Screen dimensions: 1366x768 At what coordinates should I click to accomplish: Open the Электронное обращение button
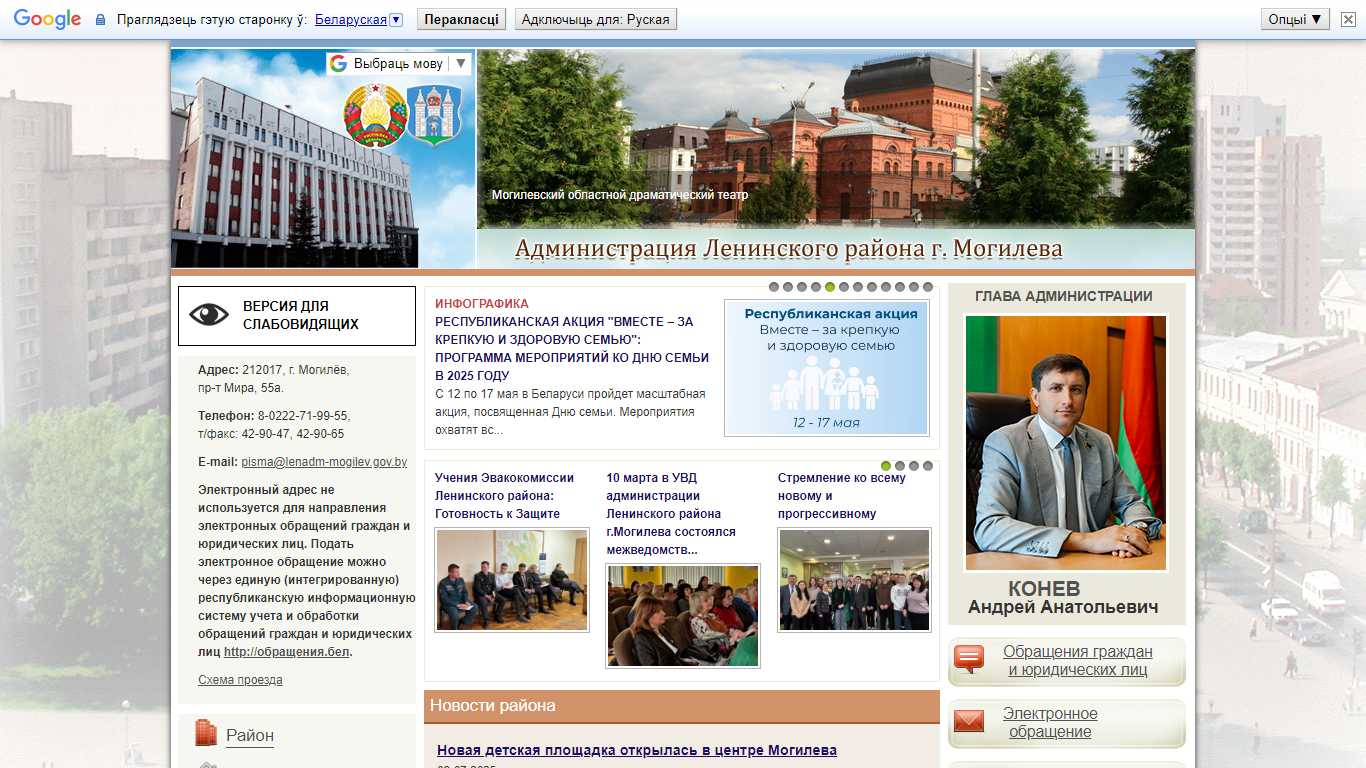pyautogui.click(x=1066, y=723)
